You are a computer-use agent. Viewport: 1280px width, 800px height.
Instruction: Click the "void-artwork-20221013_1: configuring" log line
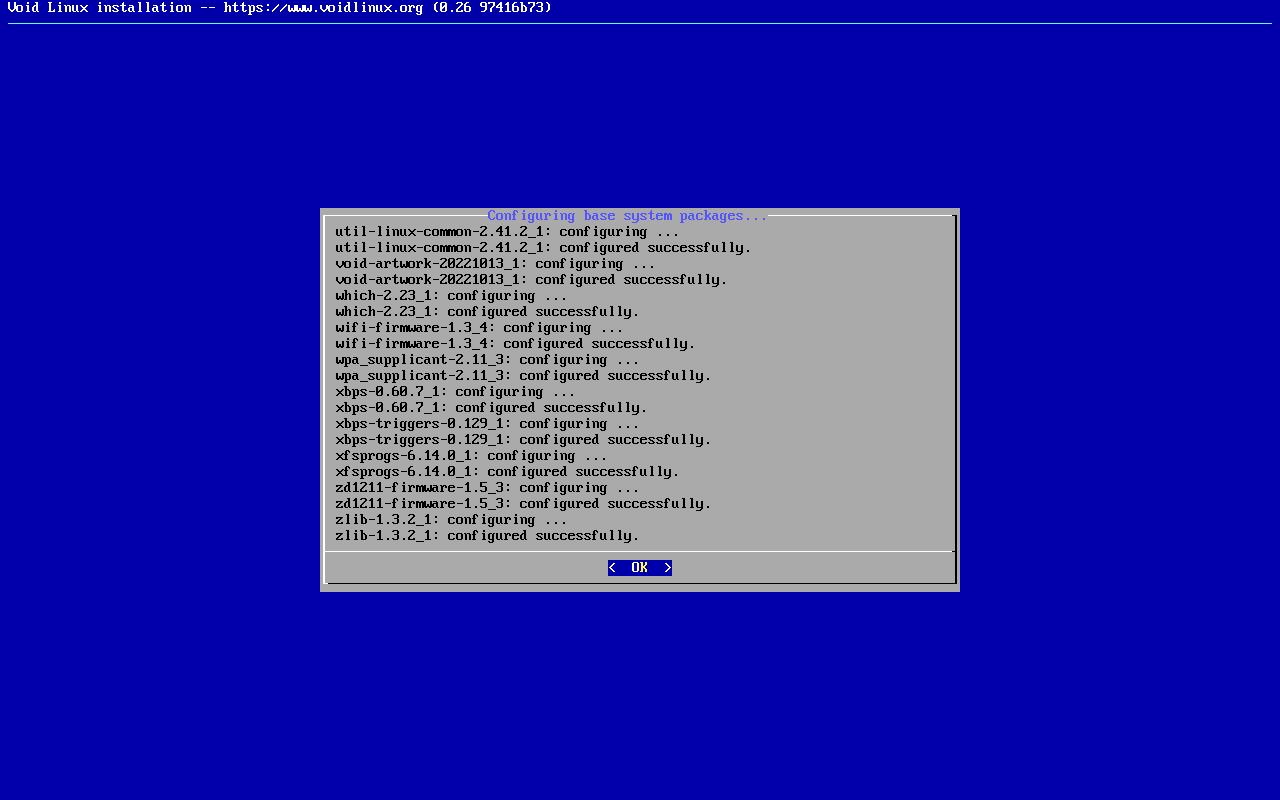tap(495, 264)
